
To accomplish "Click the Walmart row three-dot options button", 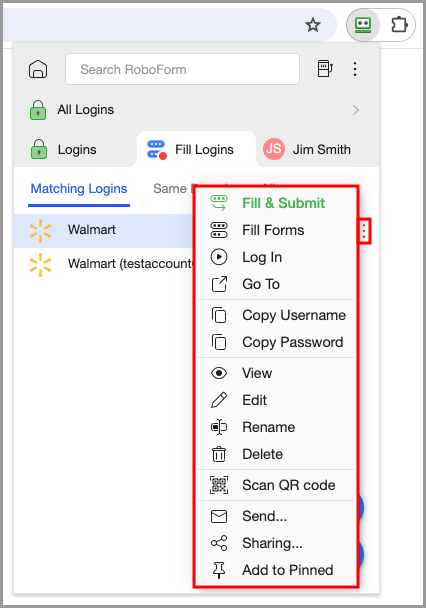I will tap(364, 231).
